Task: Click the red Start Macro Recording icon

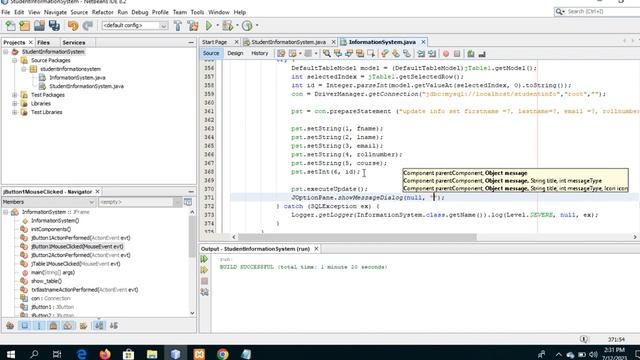Action: click(x=446, y=53)
